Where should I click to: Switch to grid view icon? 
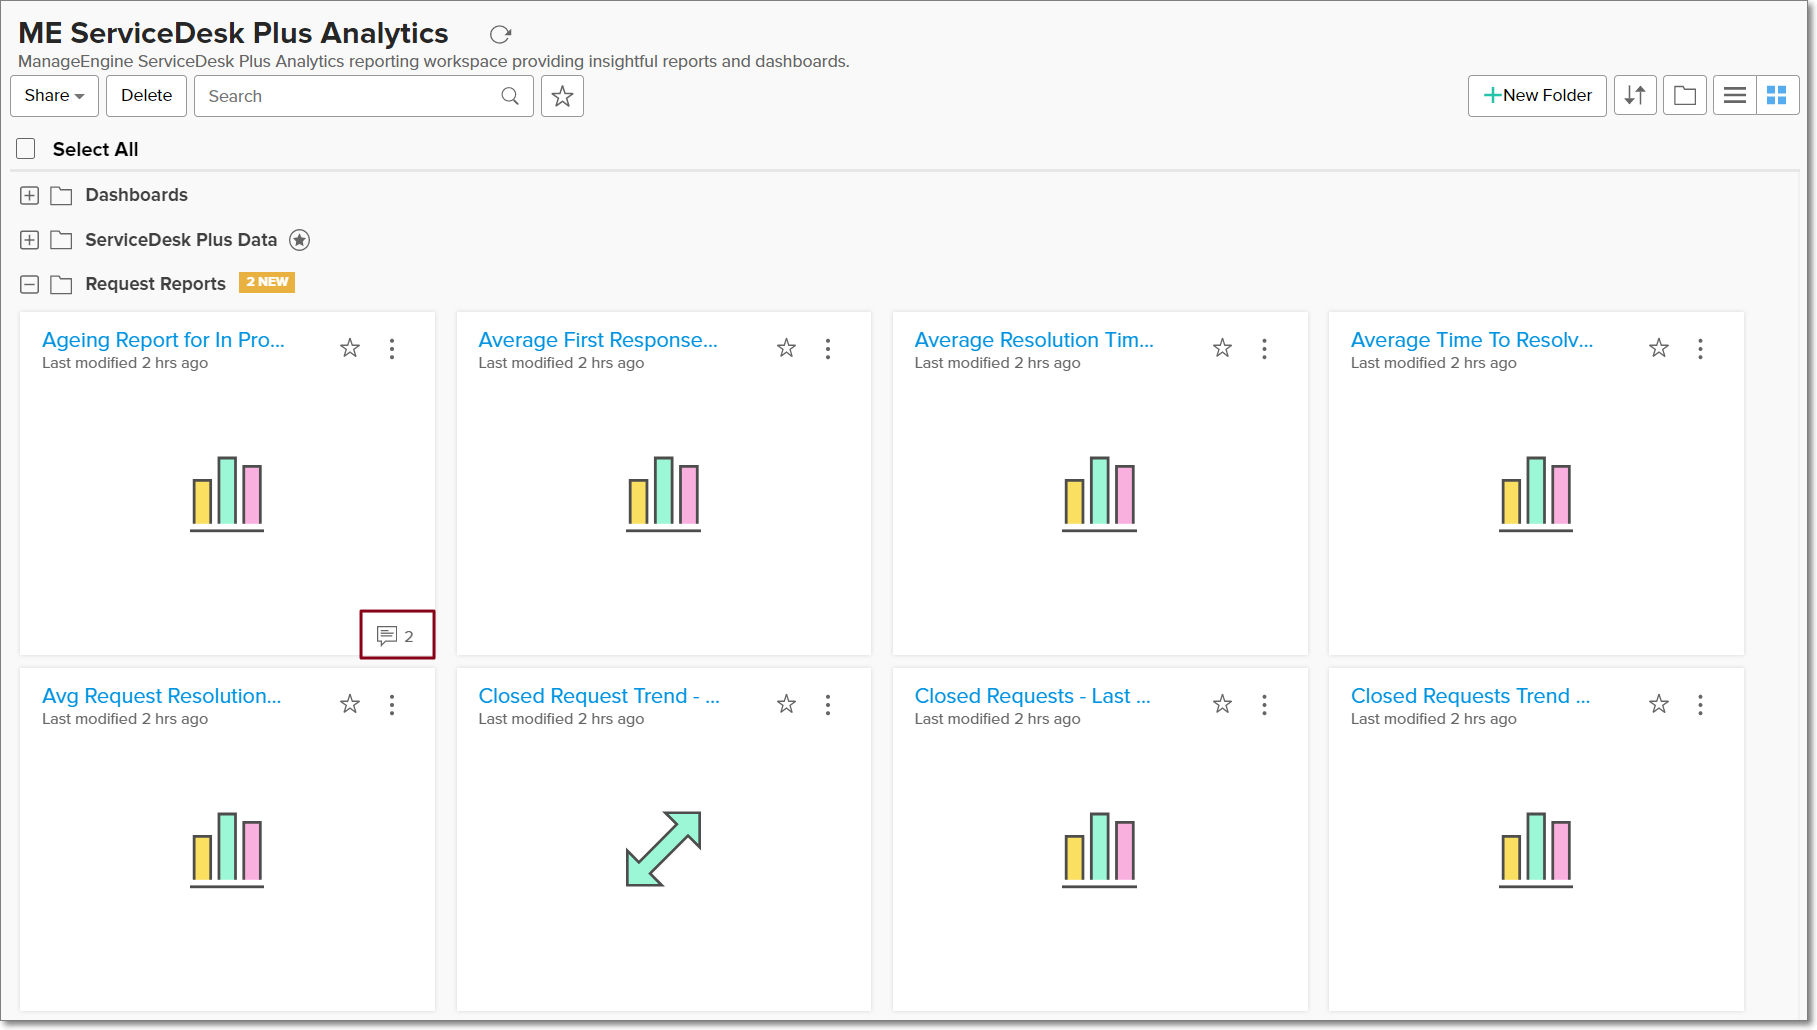click(x=1777, y=95)
